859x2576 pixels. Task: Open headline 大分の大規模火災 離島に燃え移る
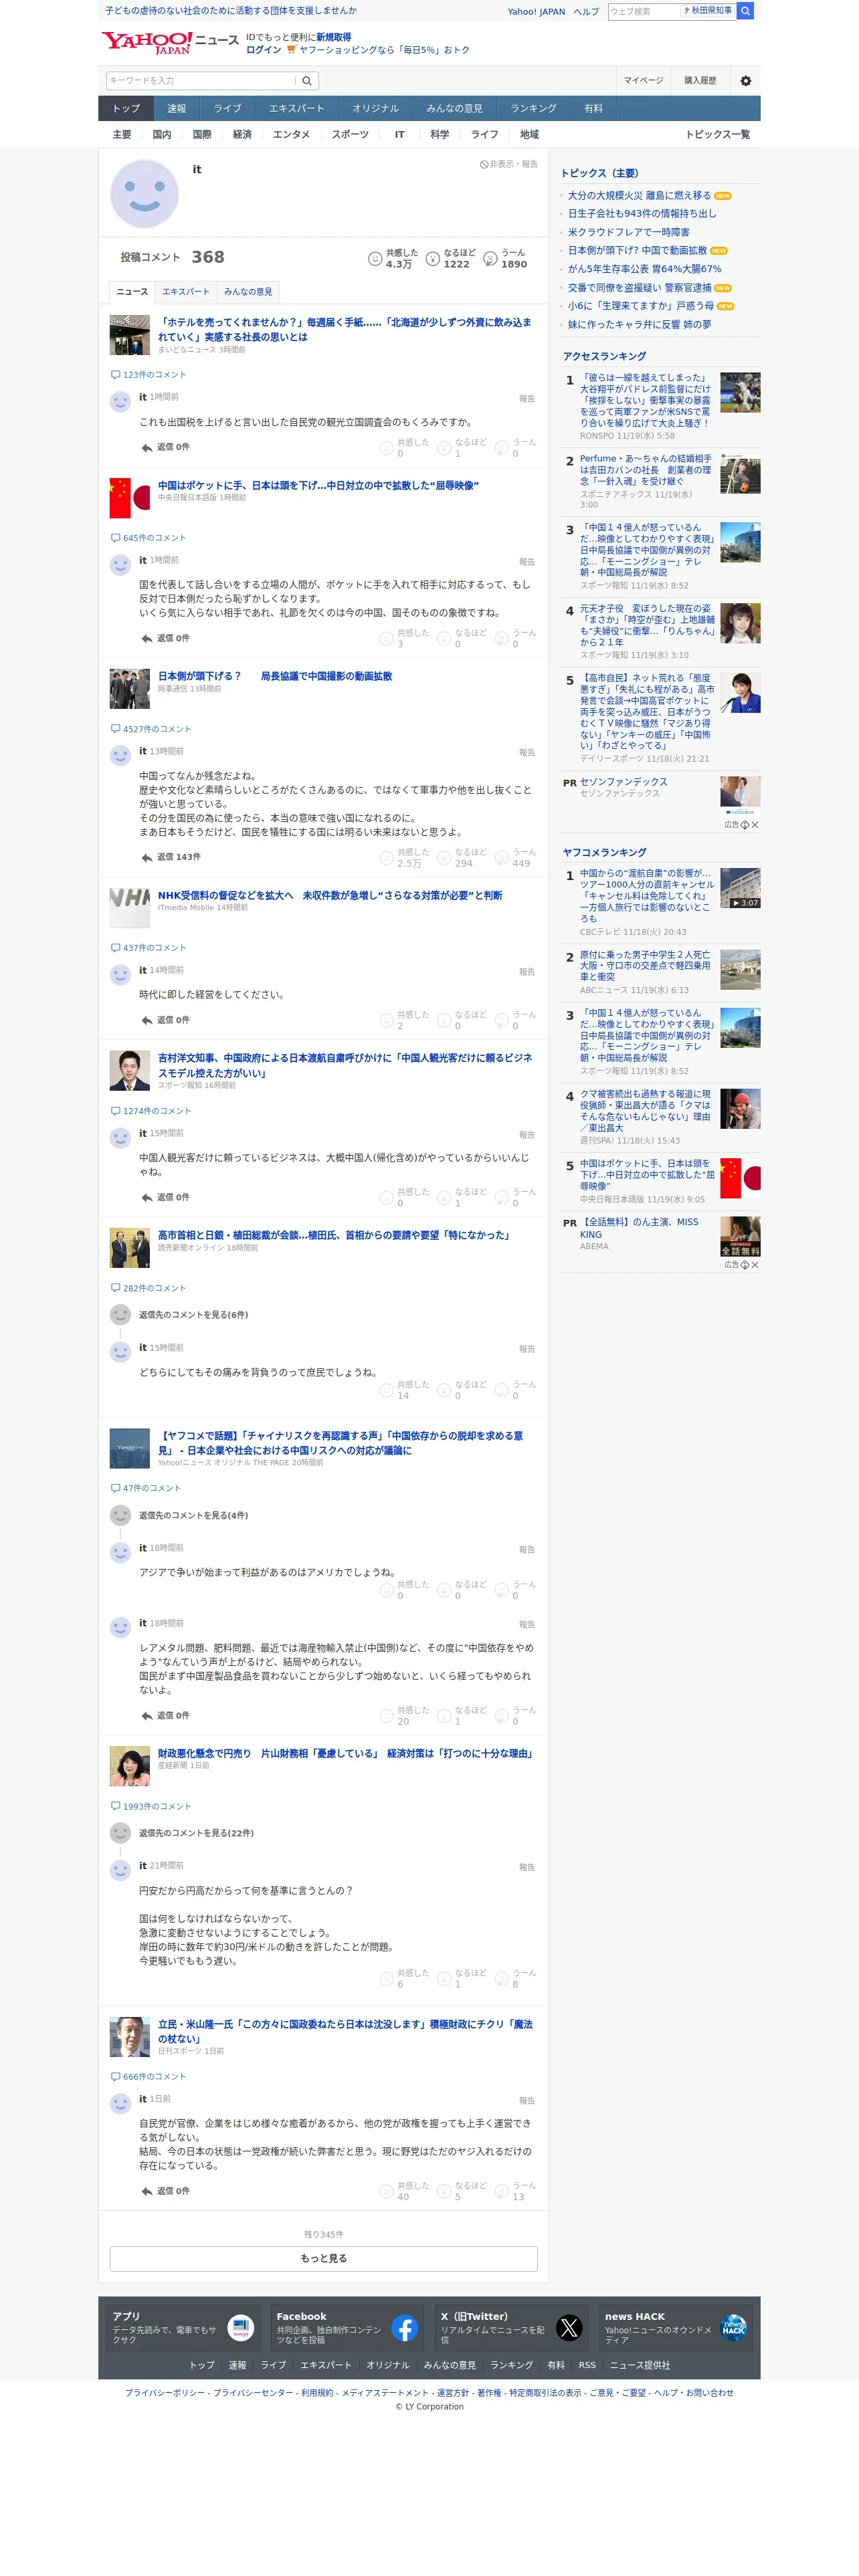639,196
